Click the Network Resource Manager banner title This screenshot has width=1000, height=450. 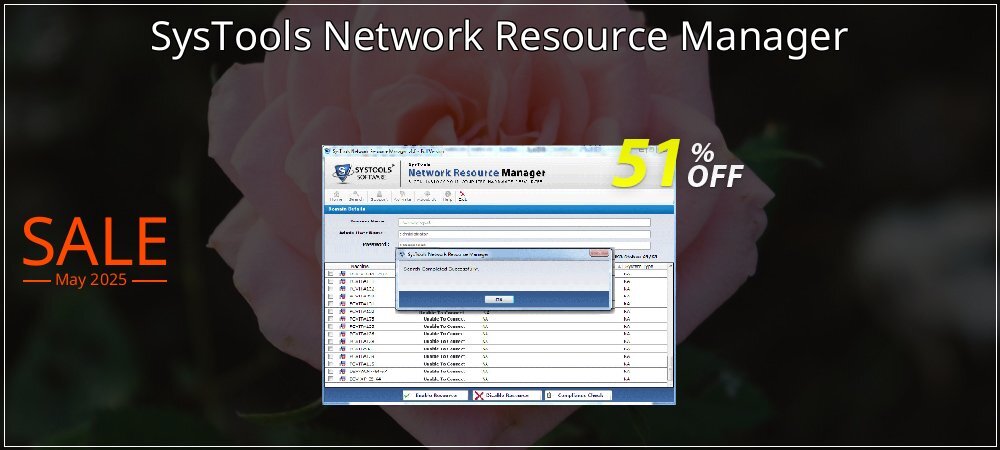476,173
